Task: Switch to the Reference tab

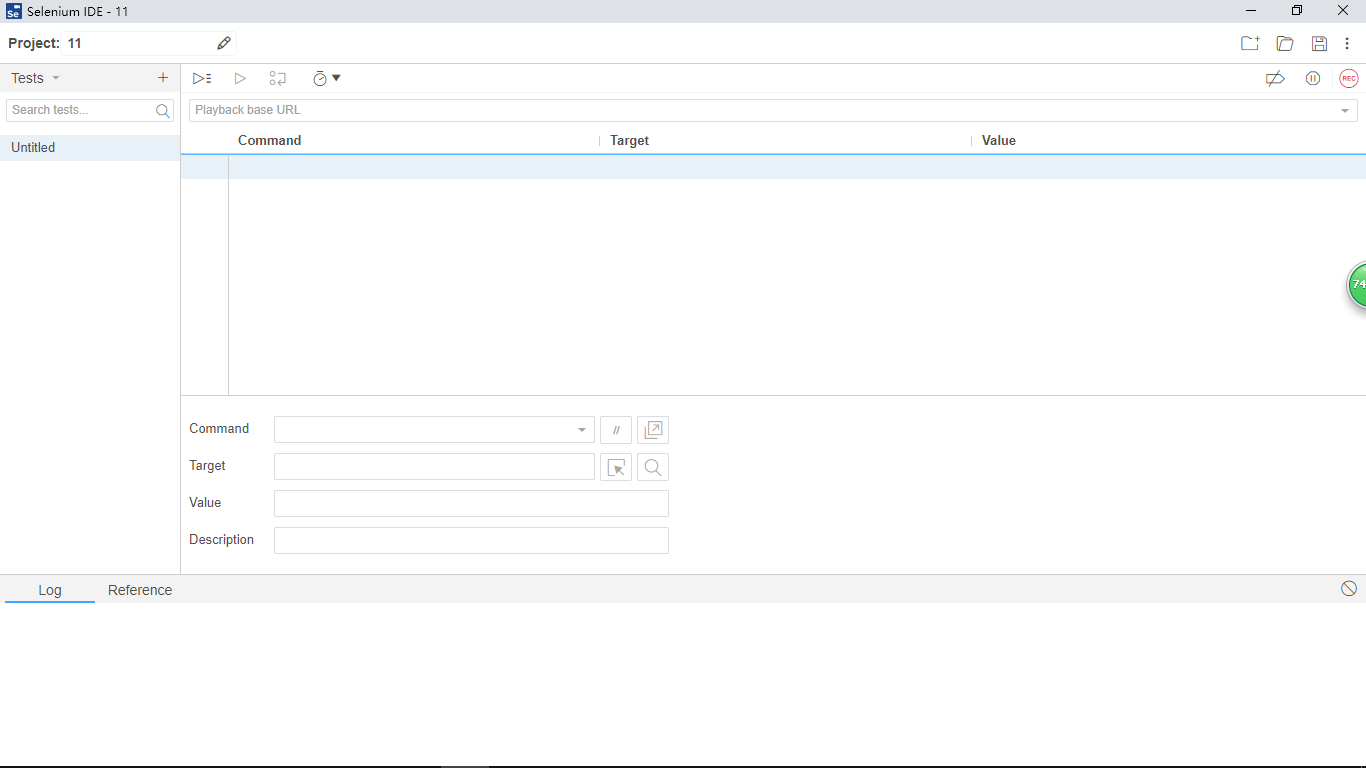Action: coord(140,590)
